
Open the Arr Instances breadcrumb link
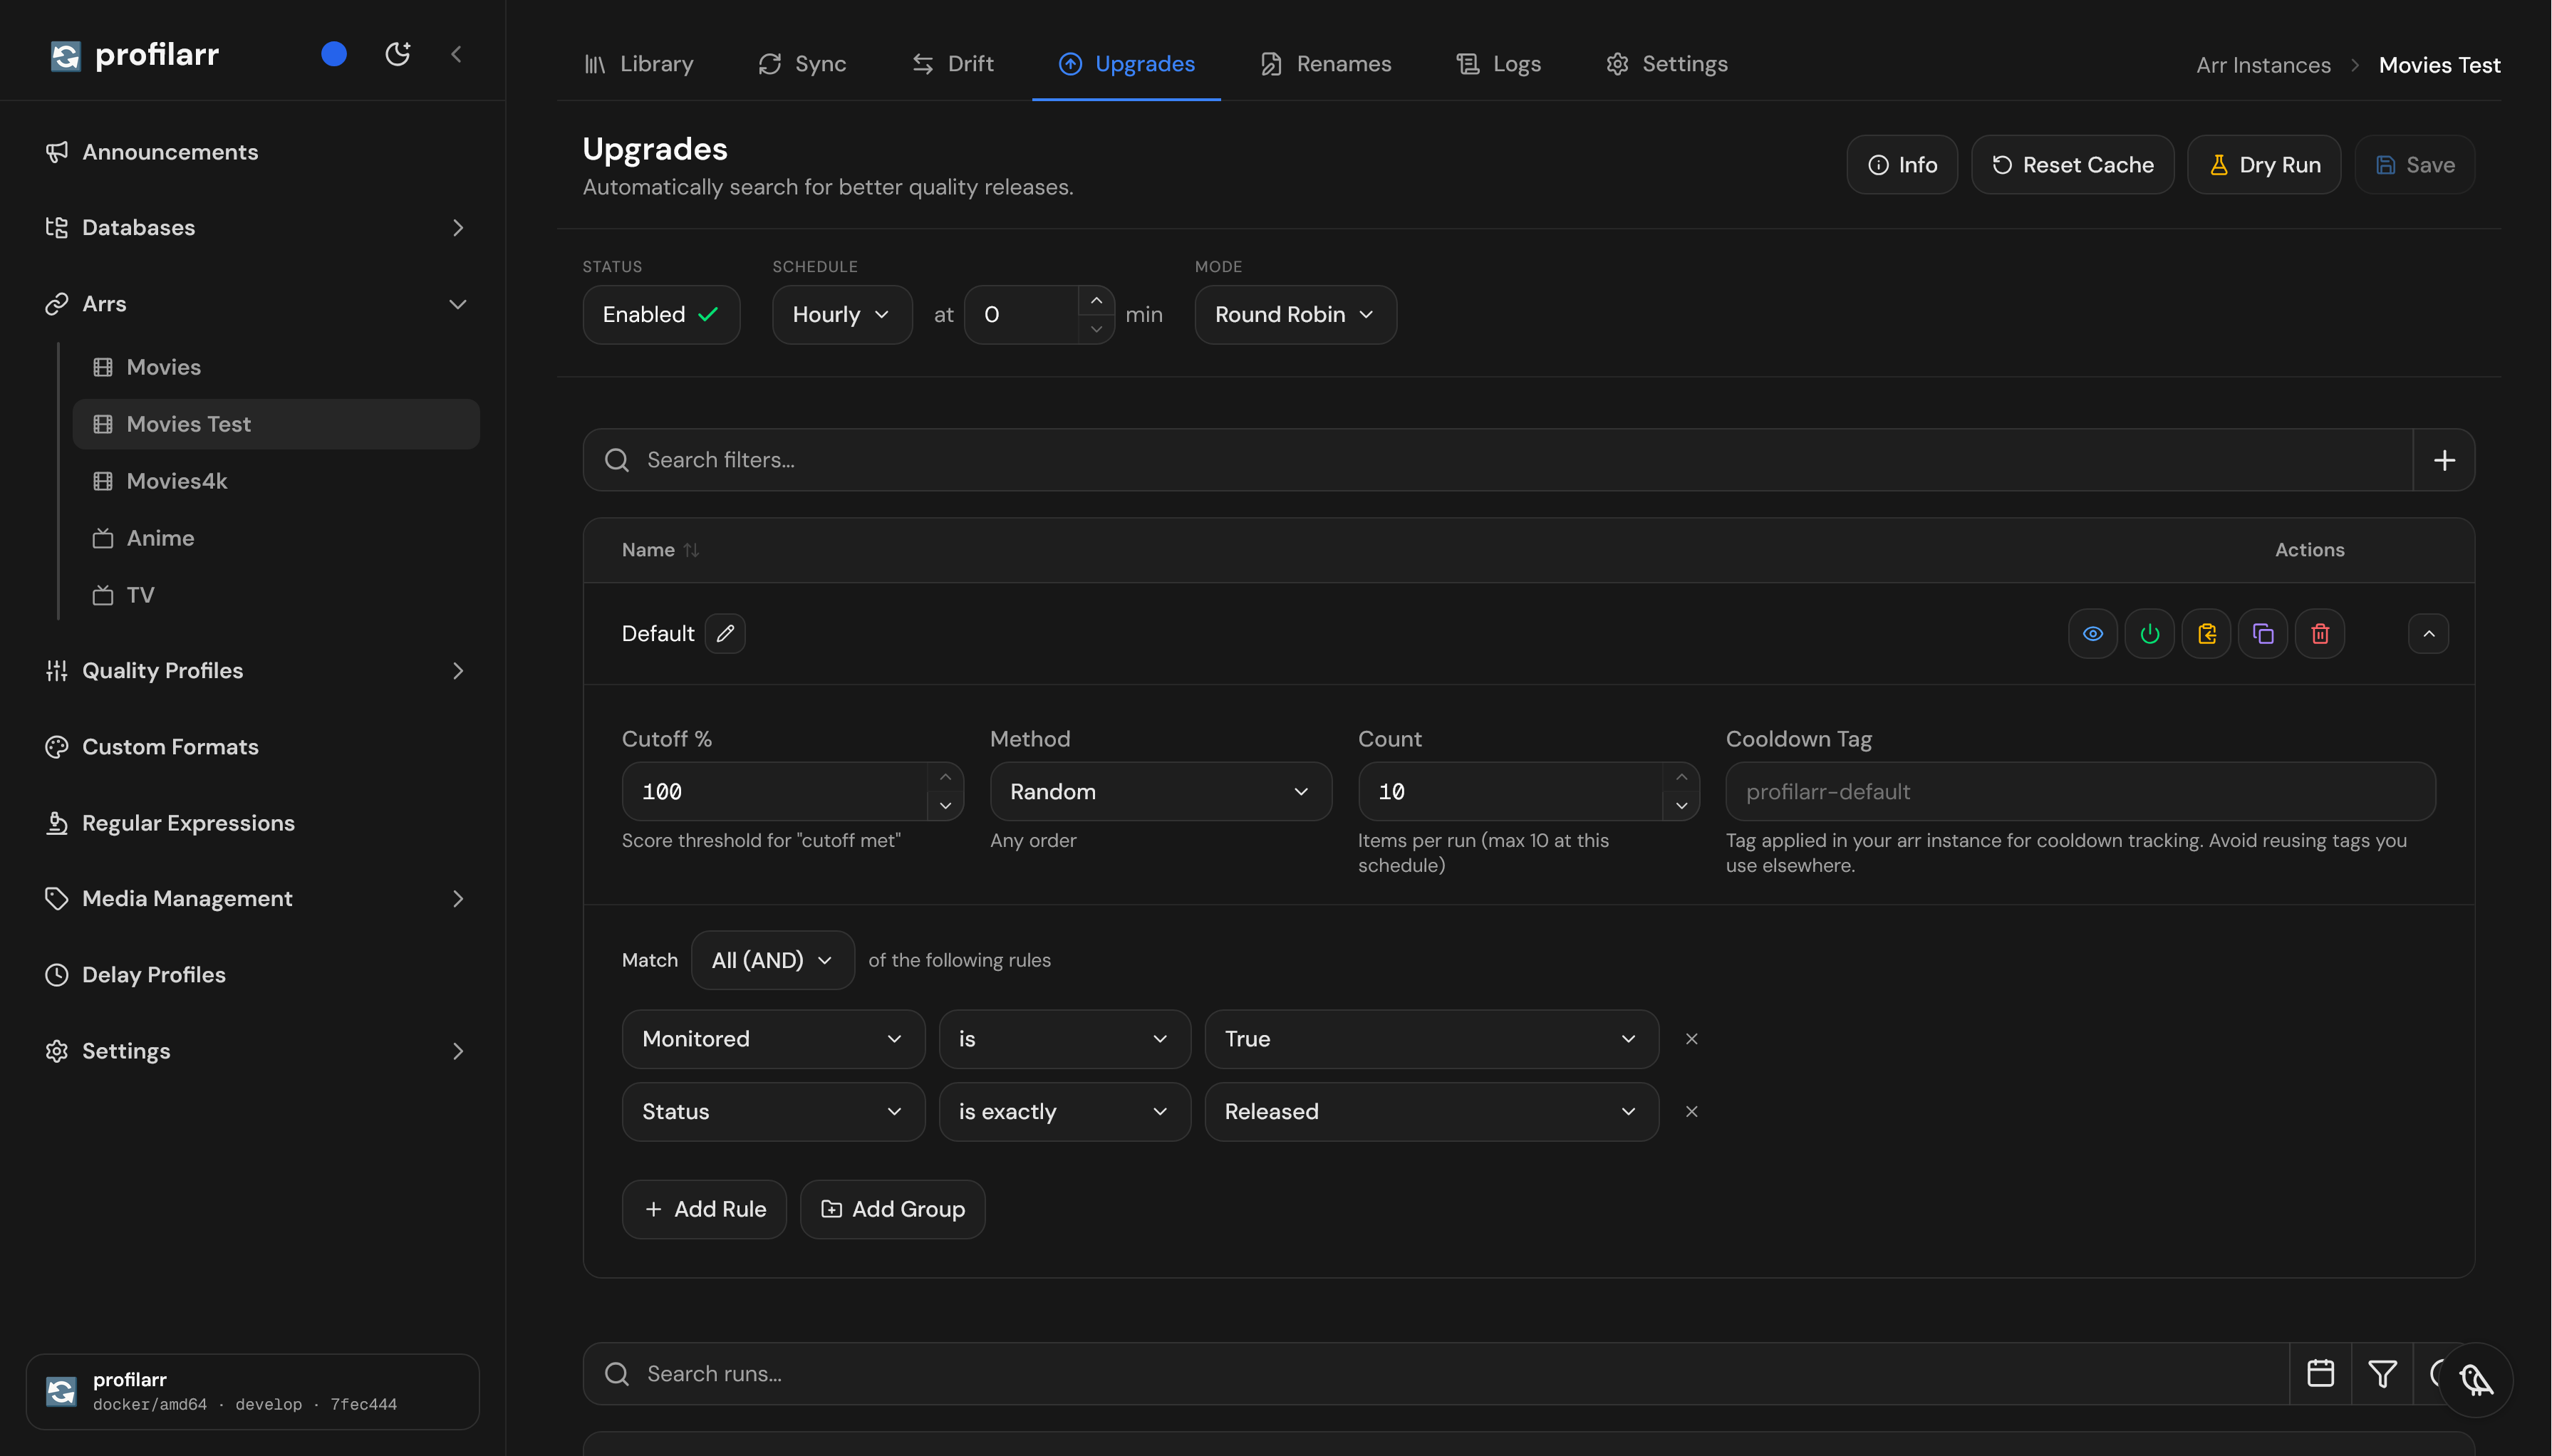tap(2263, 65)
